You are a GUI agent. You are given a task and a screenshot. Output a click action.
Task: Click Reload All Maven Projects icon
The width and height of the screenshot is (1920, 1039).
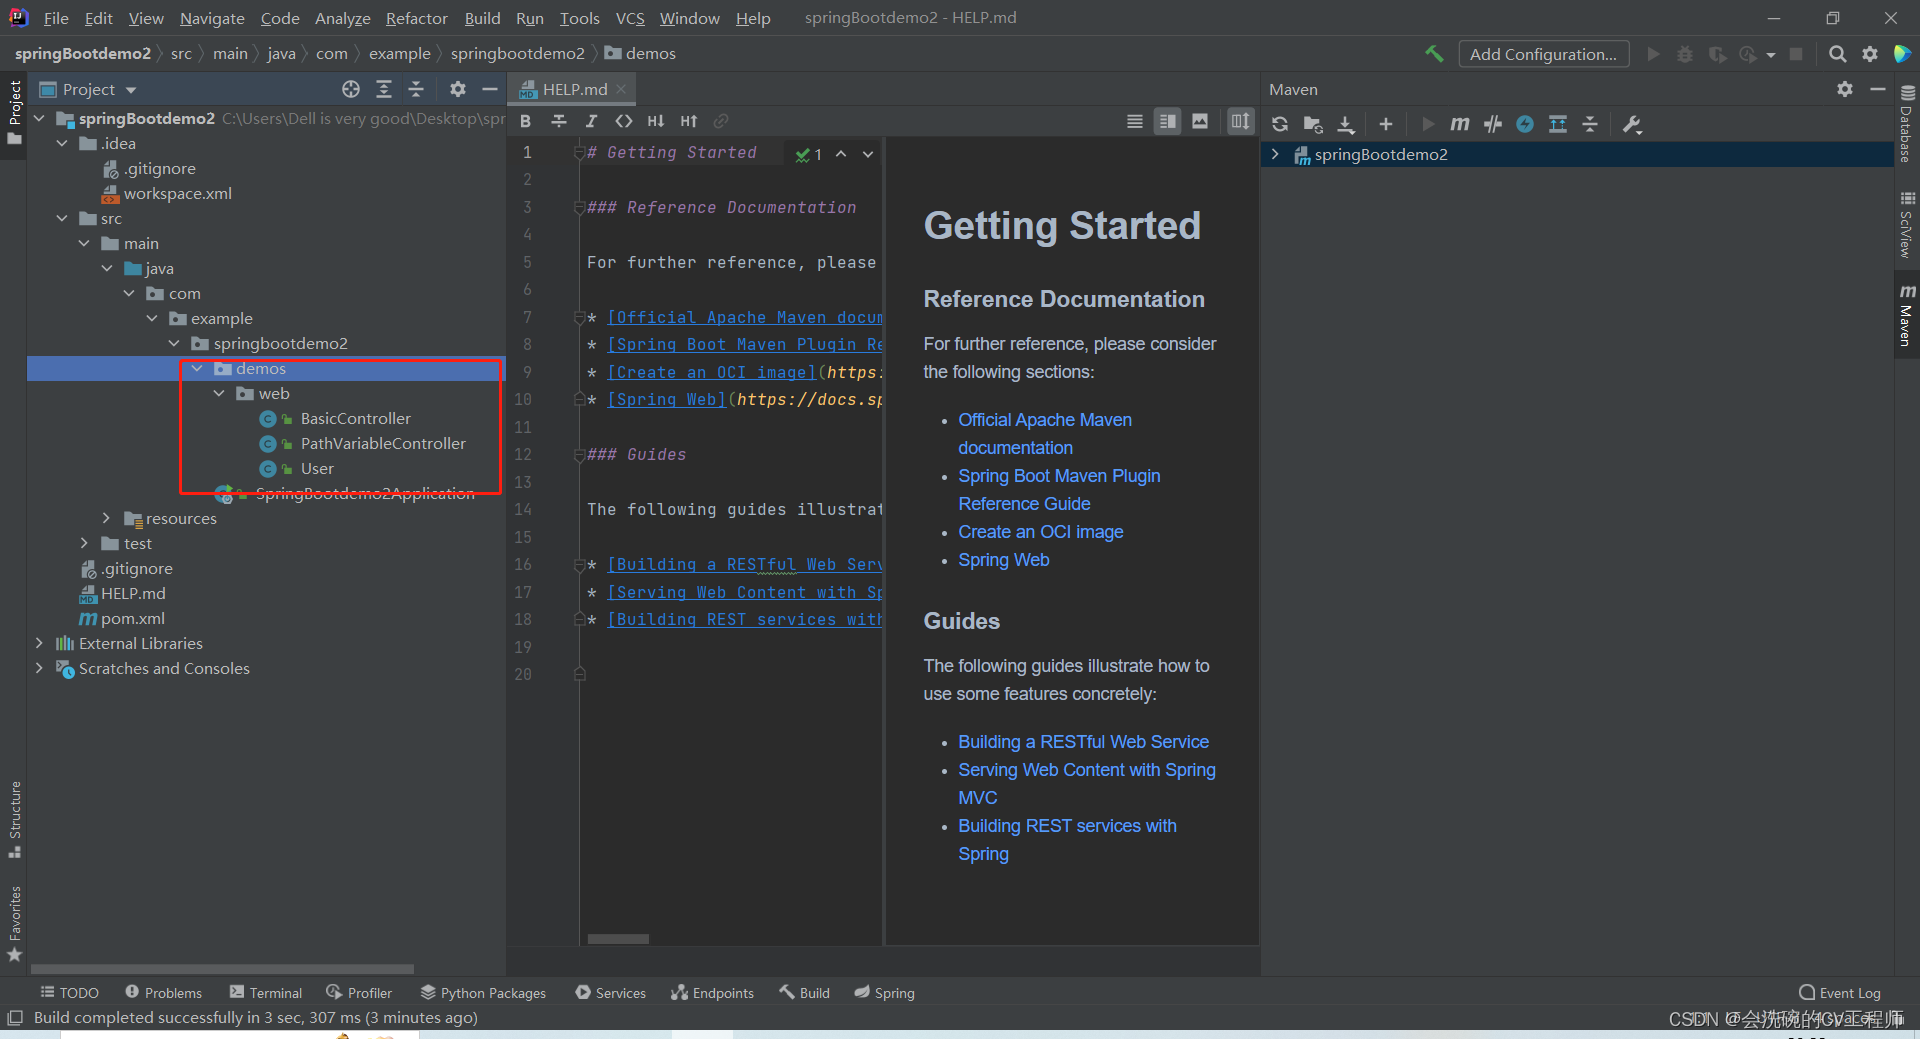point(1280,124)
